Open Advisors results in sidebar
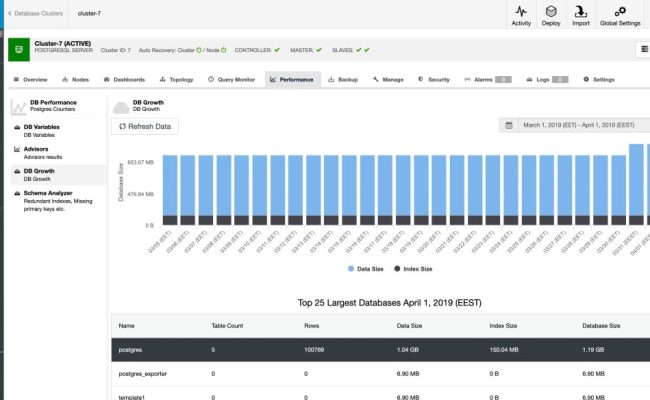The image size is (650, 400). pos(57,153)
